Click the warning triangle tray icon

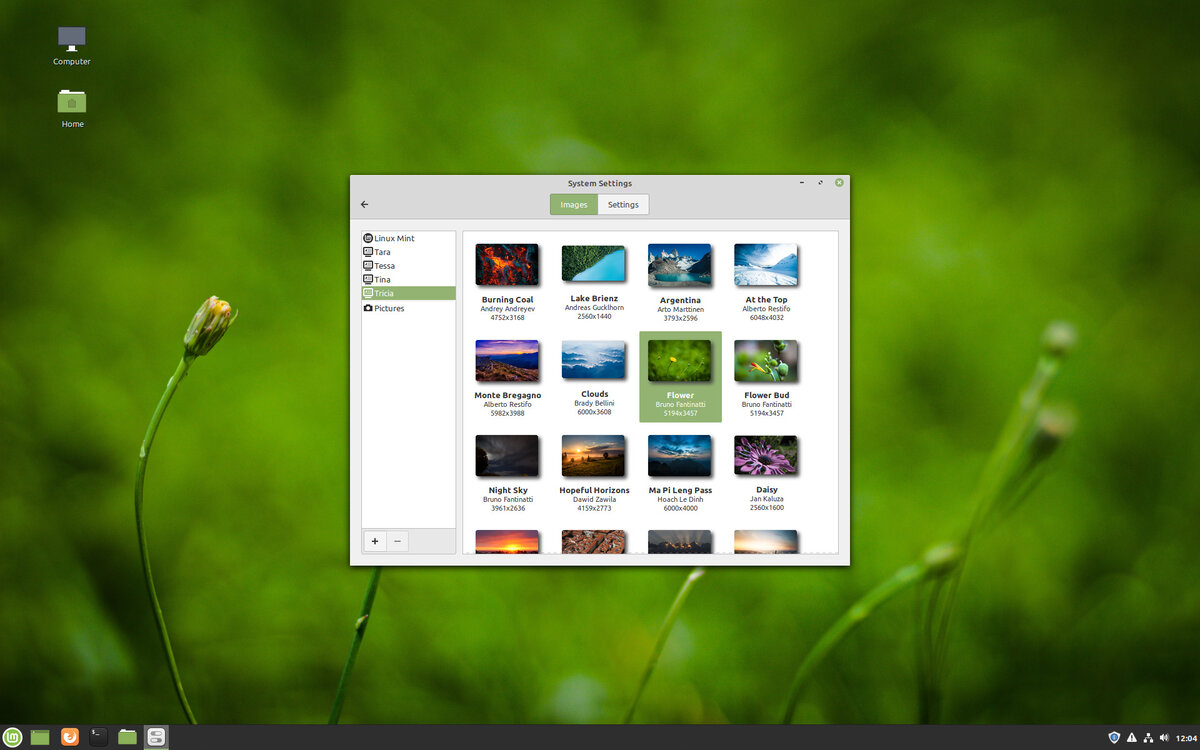(1131, 737)
